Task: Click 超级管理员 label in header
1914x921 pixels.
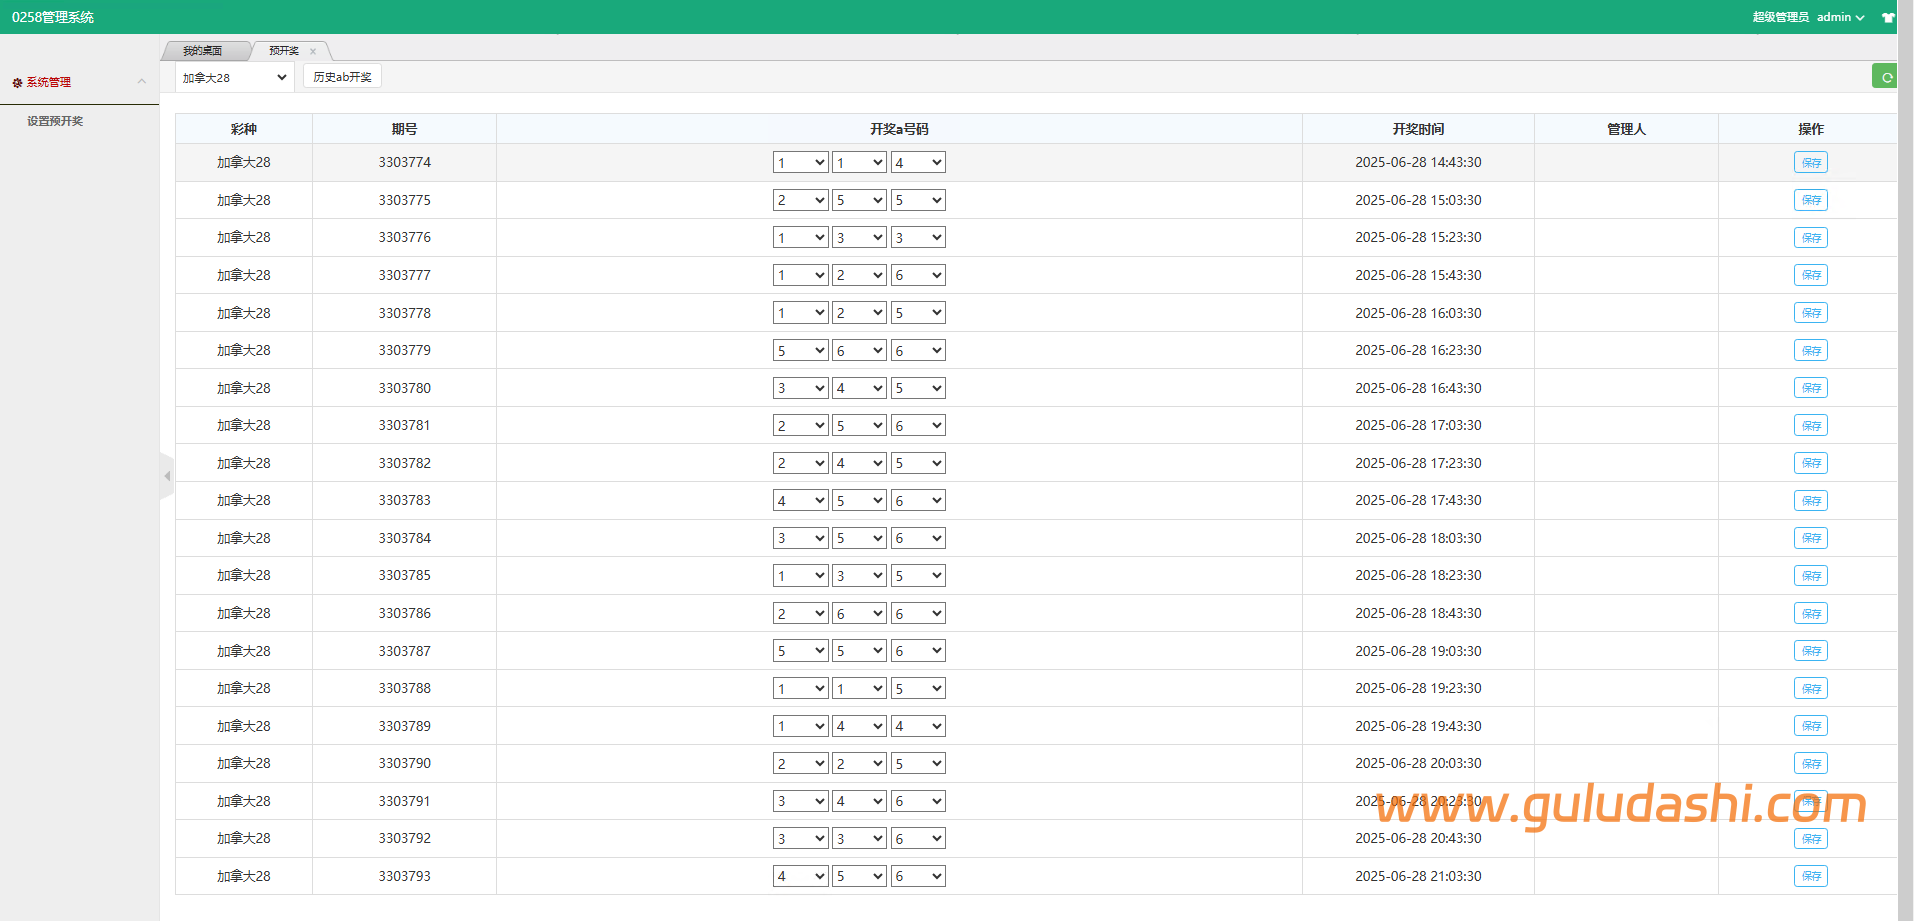Action: [1780, 17]
